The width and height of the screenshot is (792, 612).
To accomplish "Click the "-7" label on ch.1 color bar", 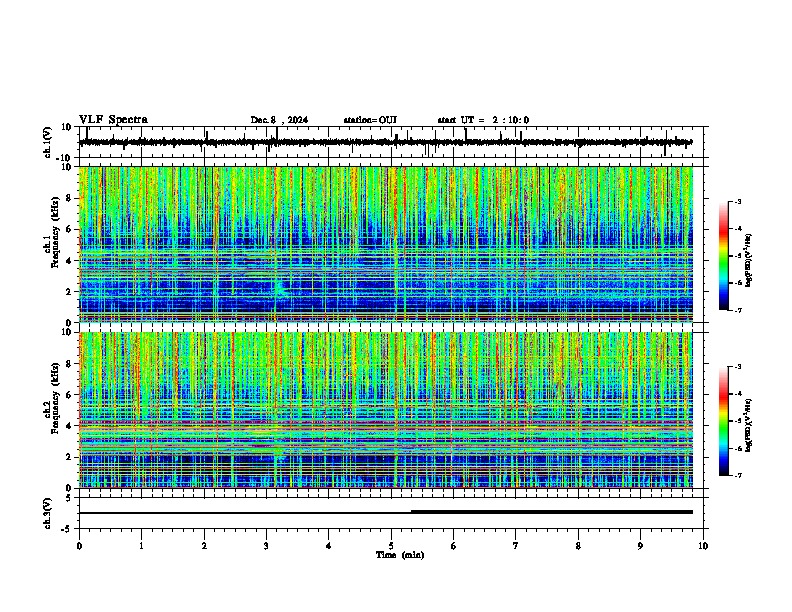I will coord(737,310).
